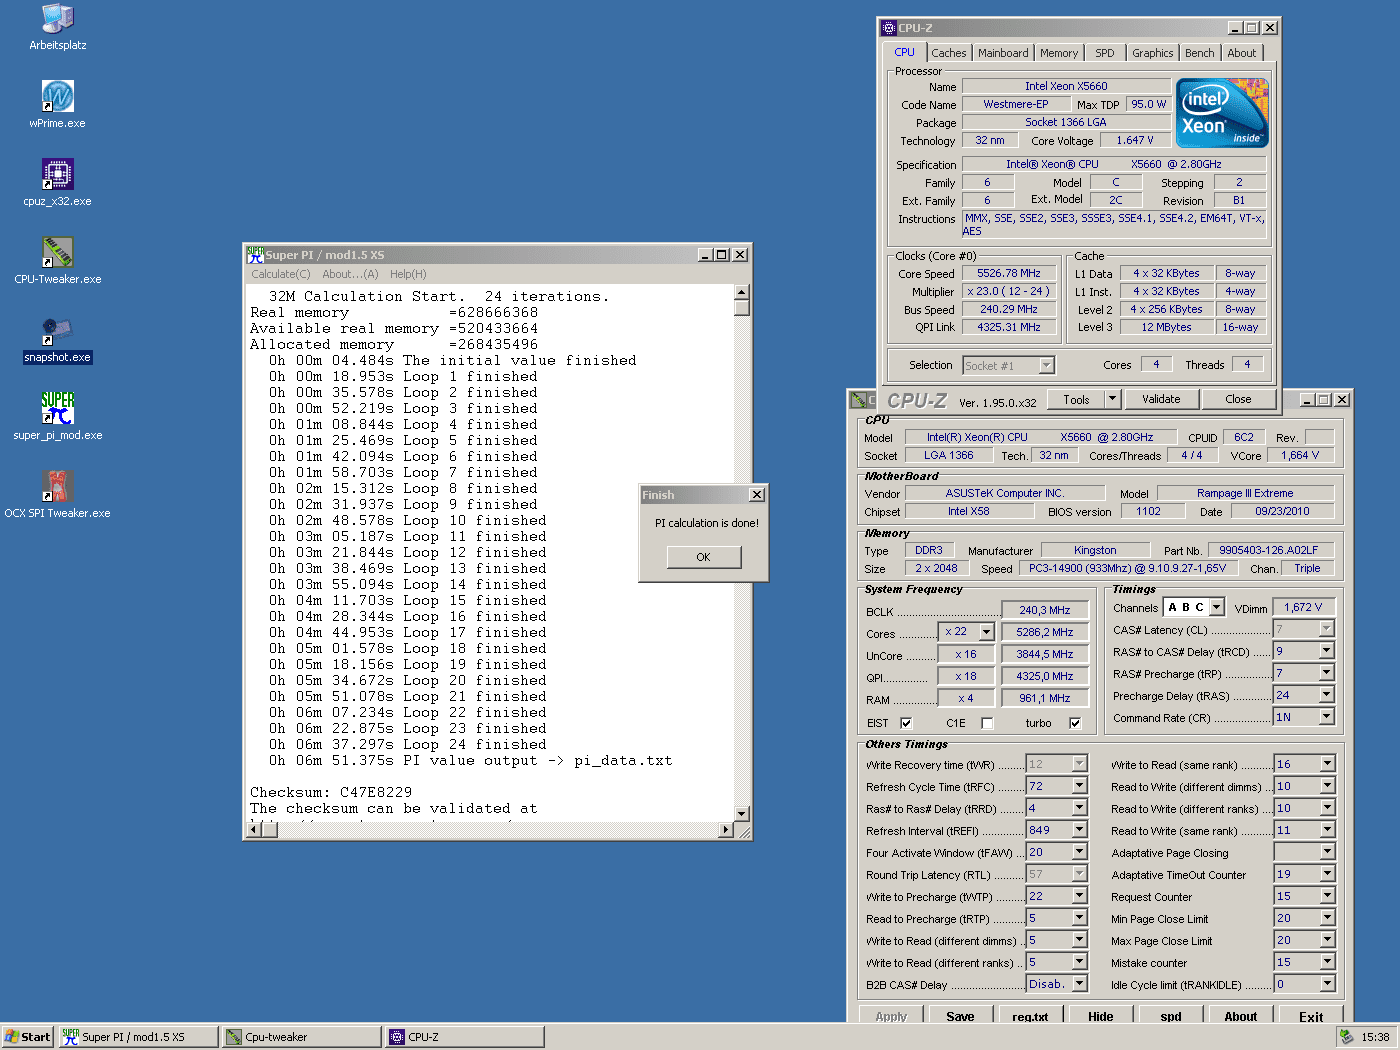Viewport: 1400px width, 1050px height.
Task: Enable the C1E checkbox
Action: [987, 723]
